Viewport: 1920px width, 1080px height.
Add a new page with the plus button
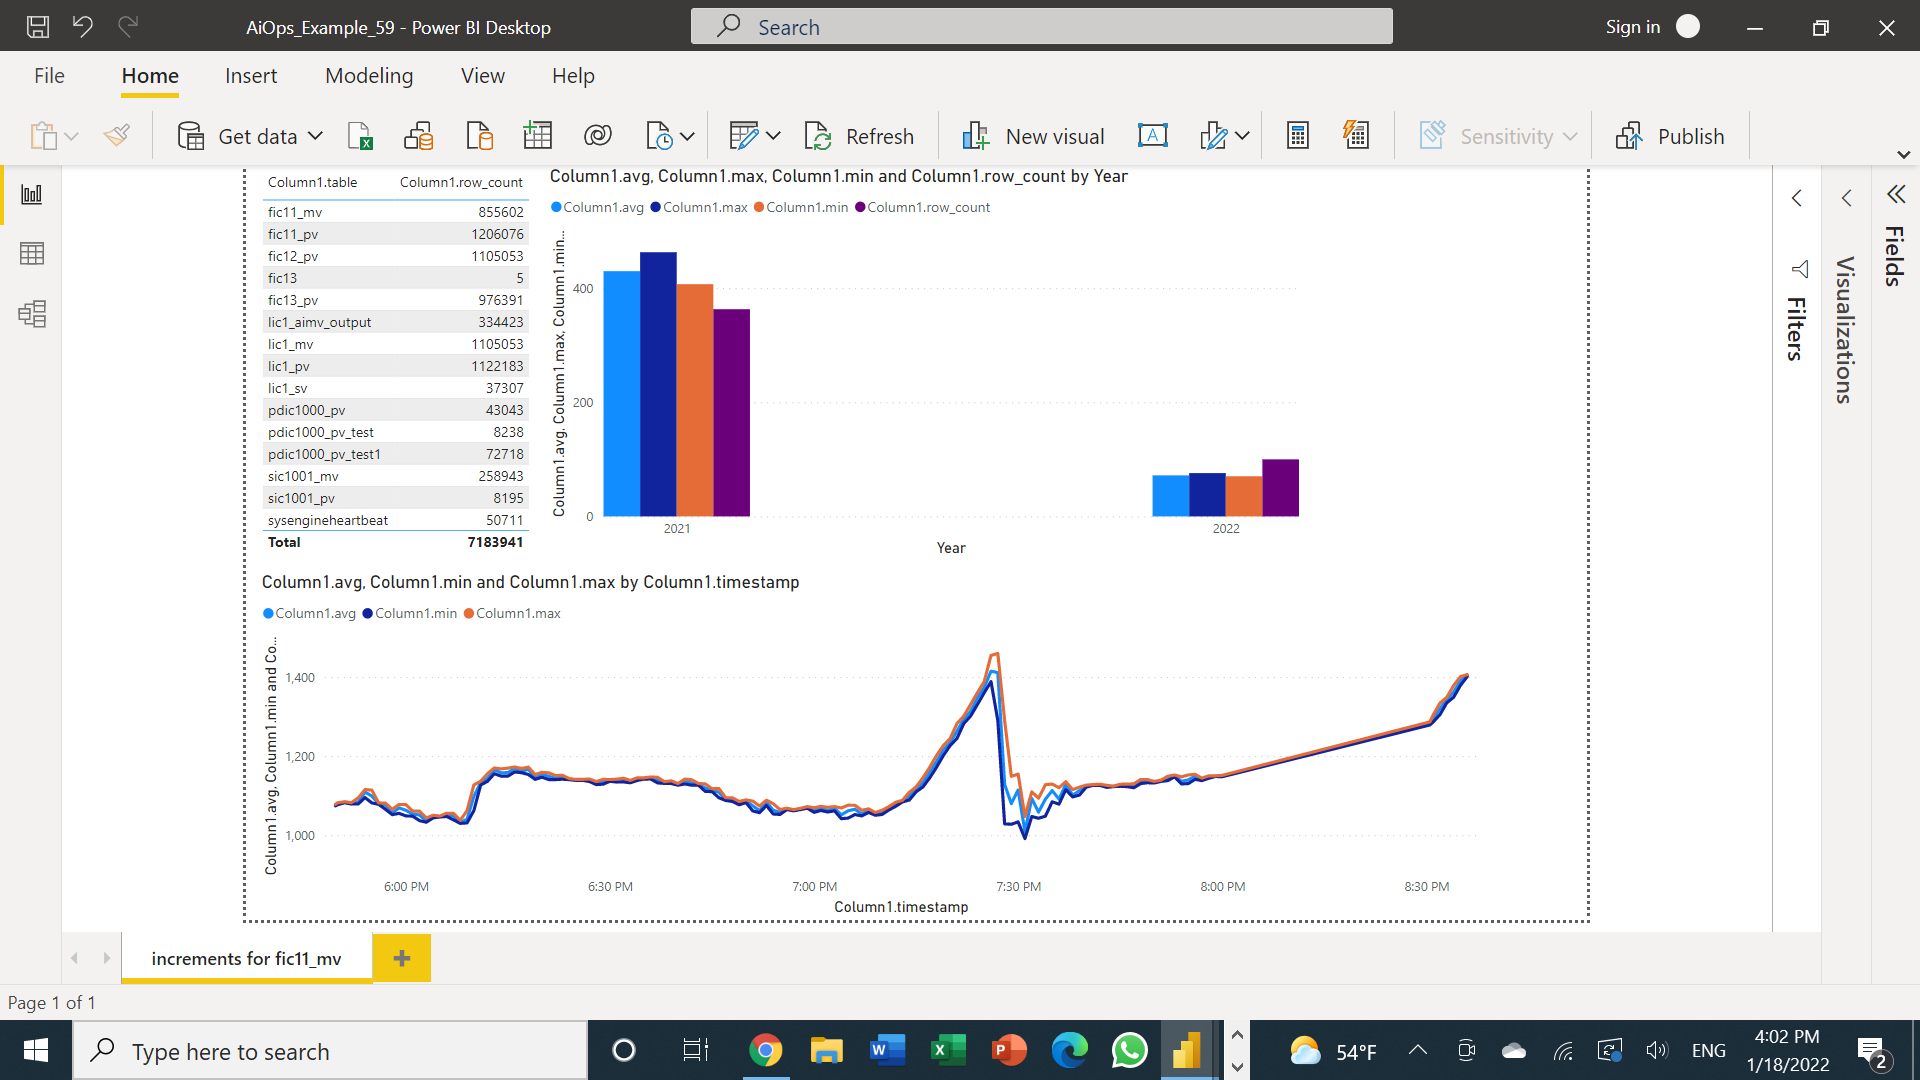[x=402, y=958]
